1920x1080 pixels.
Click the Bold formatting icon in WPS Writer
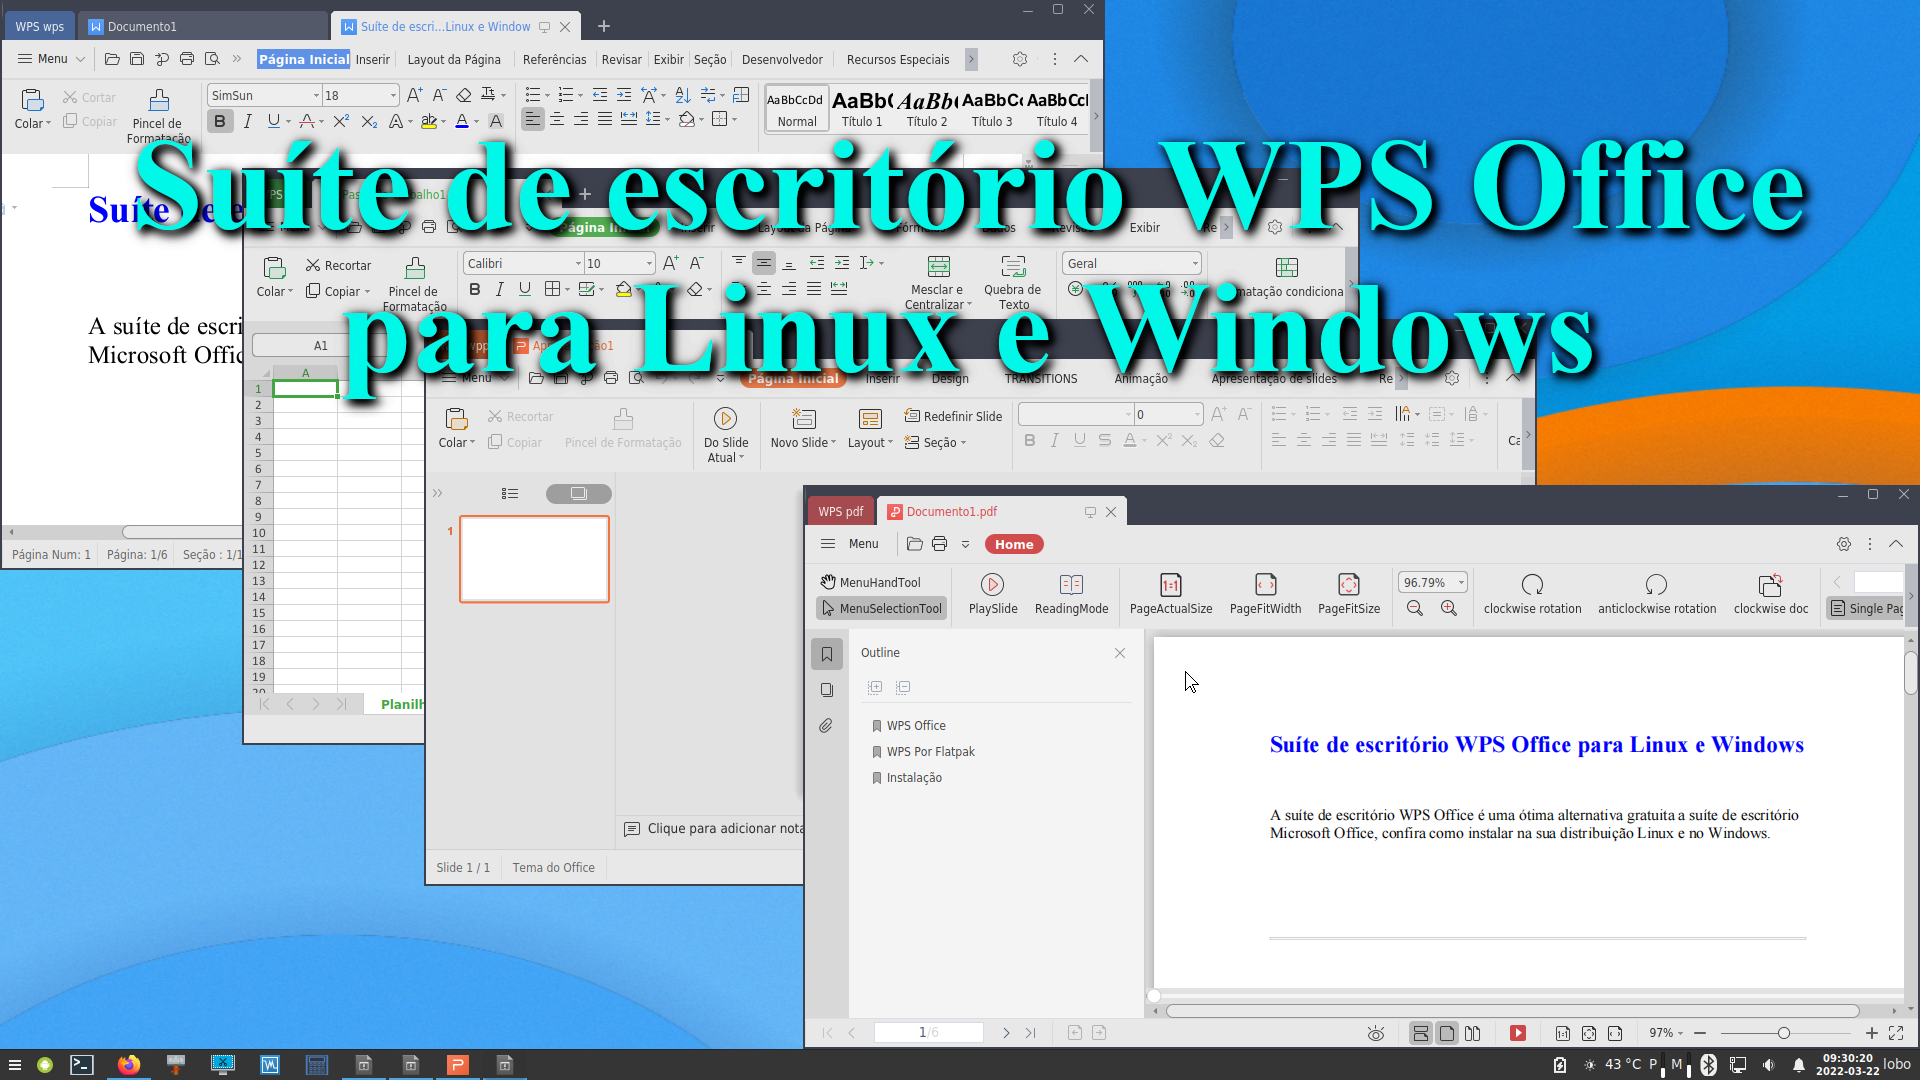219,120
